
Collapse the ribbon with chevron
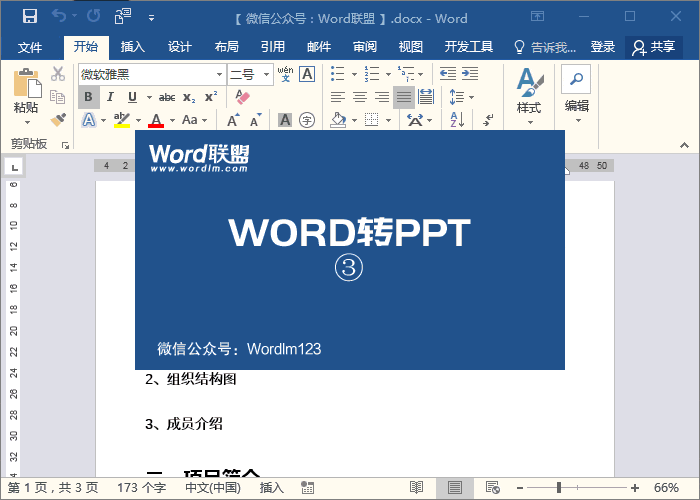point(684,145)
